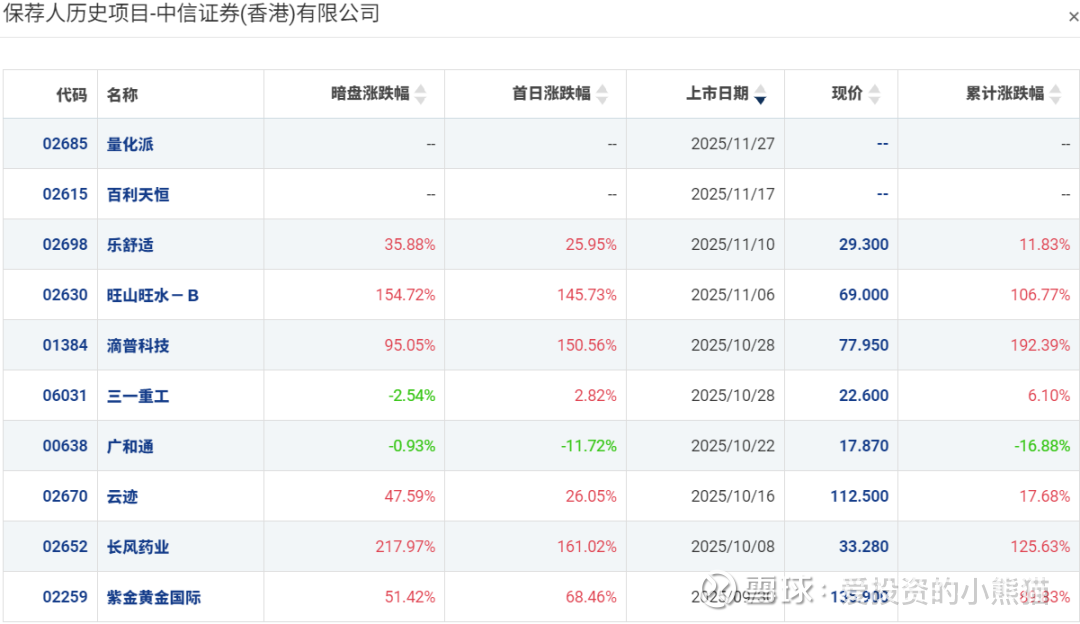Open stock 旺山旺水－B
Viewport: 1080px width, 624px height.
(x=153, y=295)
